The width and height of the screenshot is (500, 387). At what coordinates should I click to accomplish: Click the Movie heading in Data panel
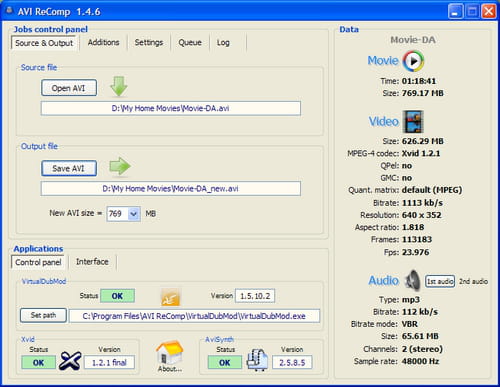[383, 61]
